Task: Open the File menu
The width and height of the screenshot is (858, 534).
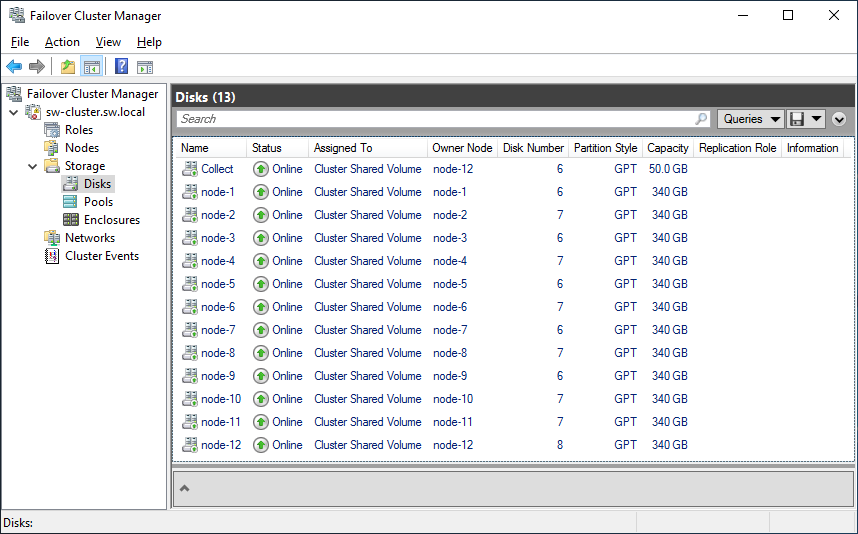Action: pos(20,42)
